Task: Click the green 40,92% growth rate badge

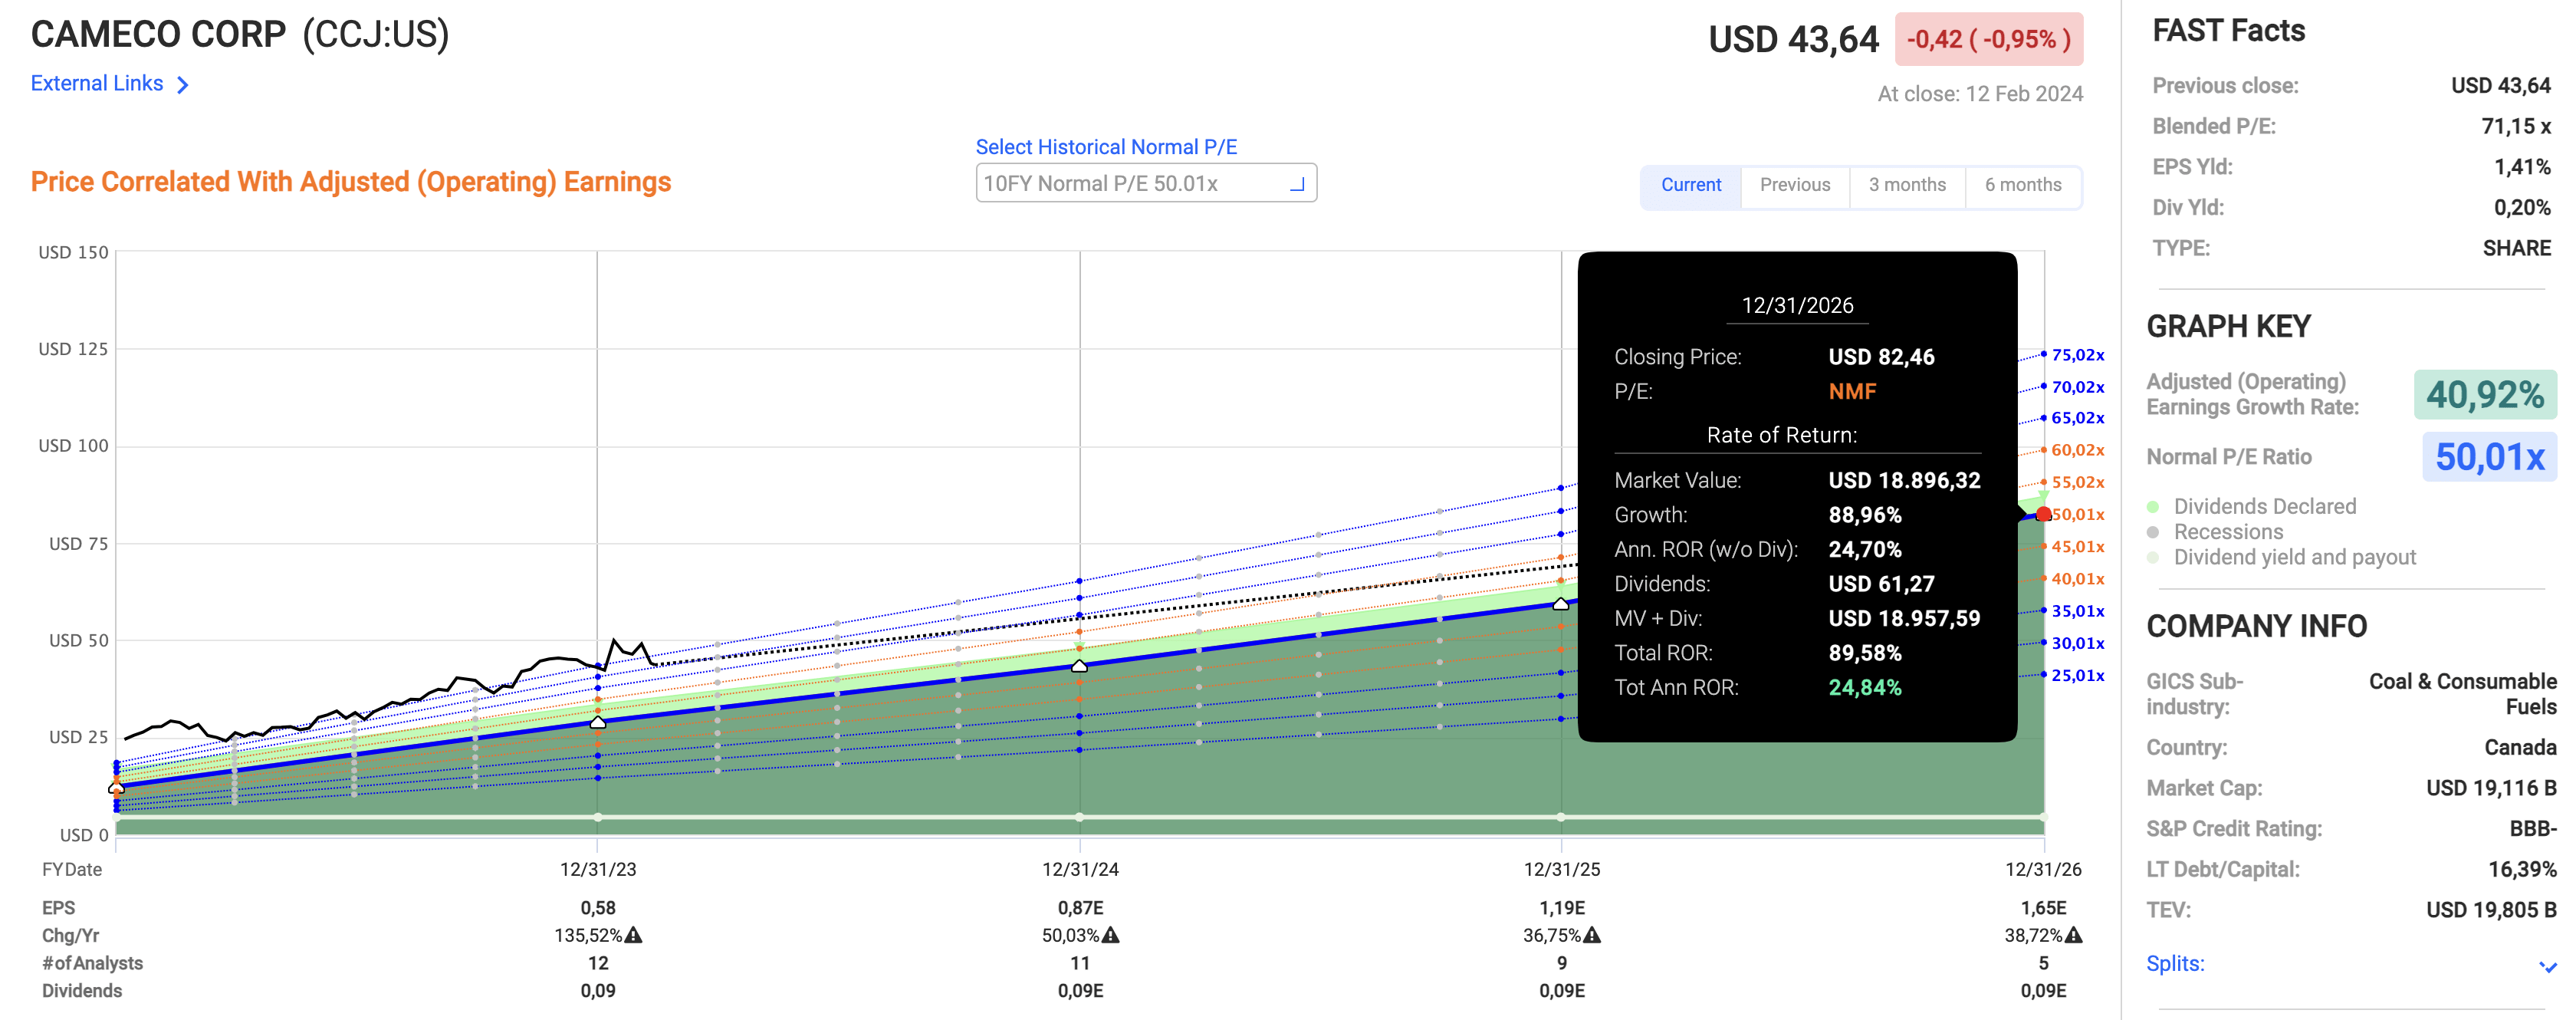Action: pos(2485,395)
